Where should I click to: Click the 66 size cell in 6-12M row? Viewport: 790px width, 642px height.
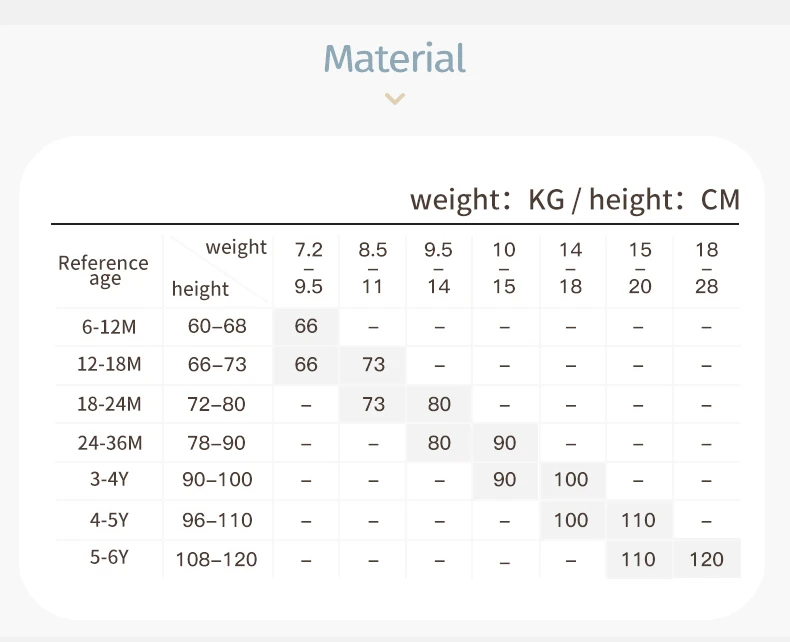coord(306,326)
